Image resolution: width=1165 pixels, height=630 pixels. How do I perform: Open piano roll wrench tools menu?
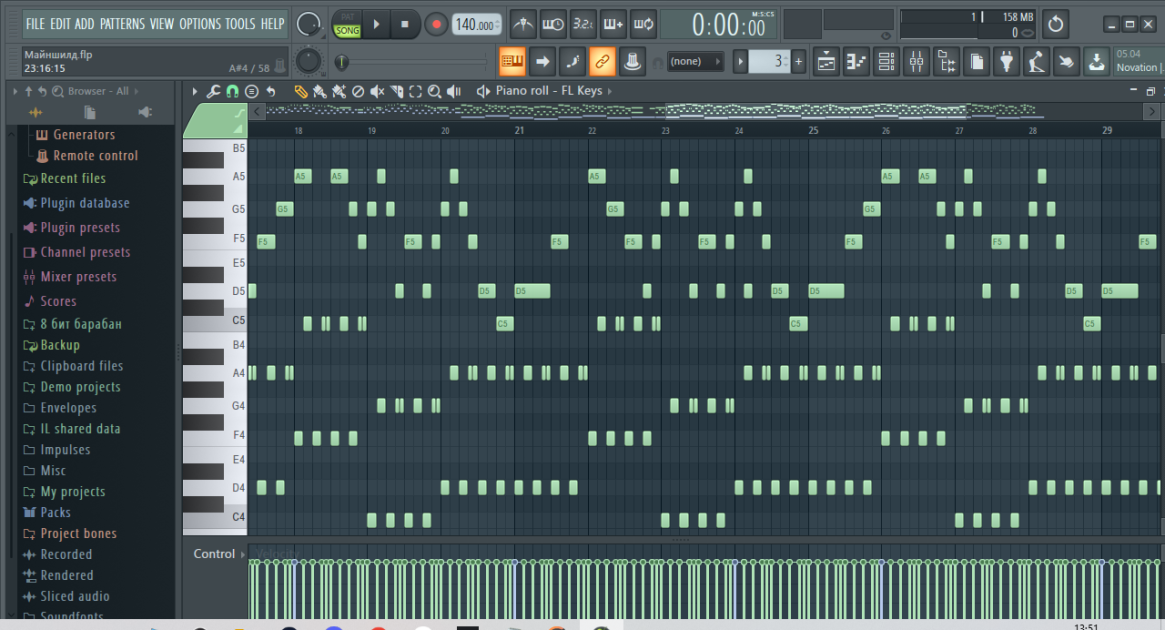tap(213, 91)
